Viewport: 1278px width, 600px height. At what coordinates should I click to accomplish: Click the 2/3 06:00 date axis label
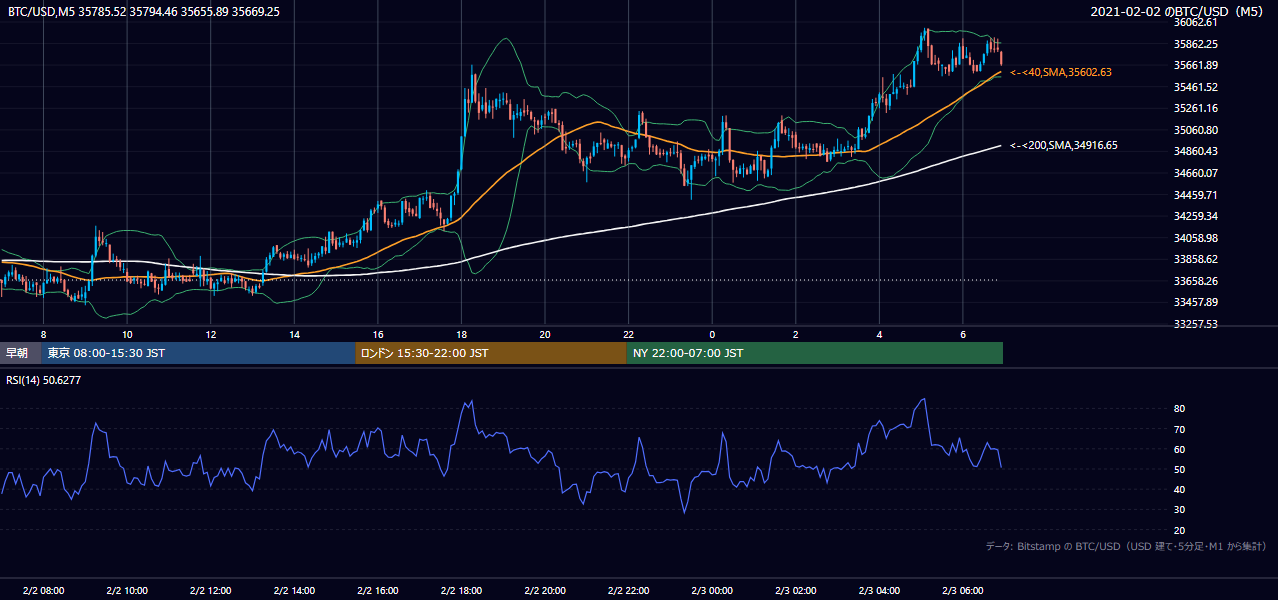click(963, 591)
